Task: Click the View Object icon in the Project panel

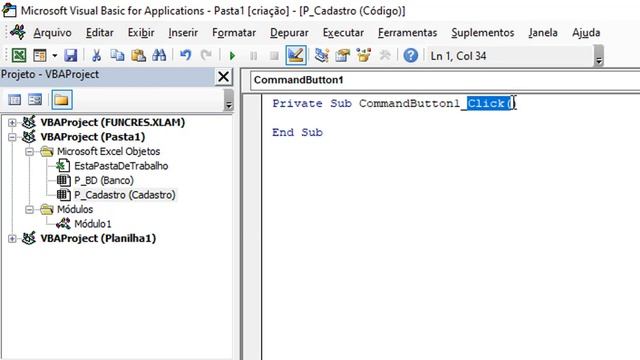Action: coord(35,100)
